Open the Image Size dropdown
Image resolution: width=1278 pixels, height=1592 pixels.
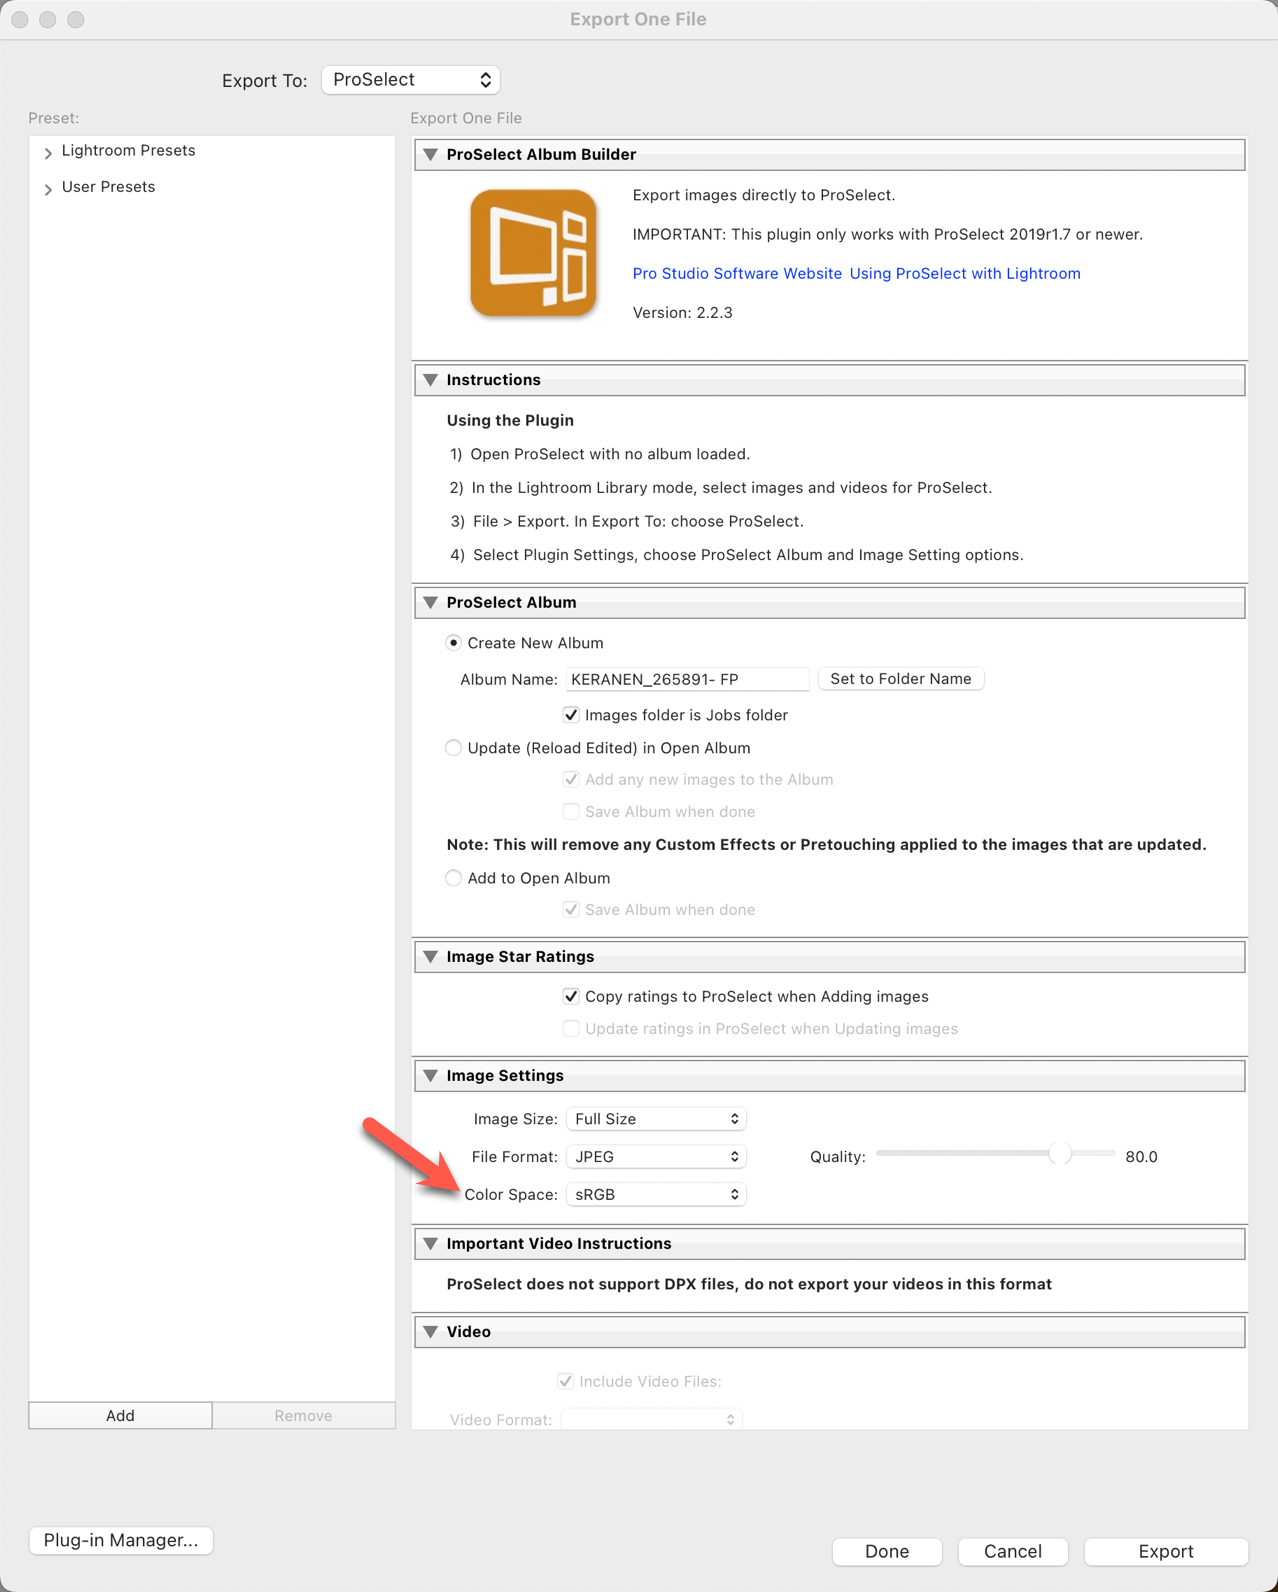[656, 1119]
